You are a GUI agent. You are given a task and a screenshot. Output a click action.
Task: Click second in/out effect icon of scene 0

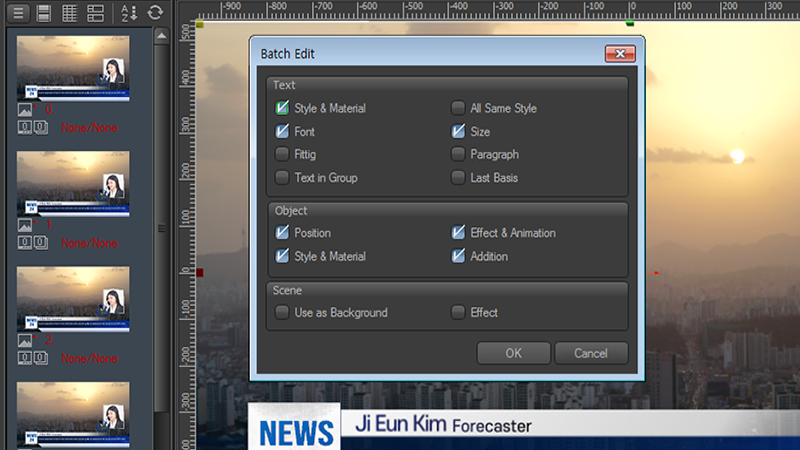(x=41, y=128)
